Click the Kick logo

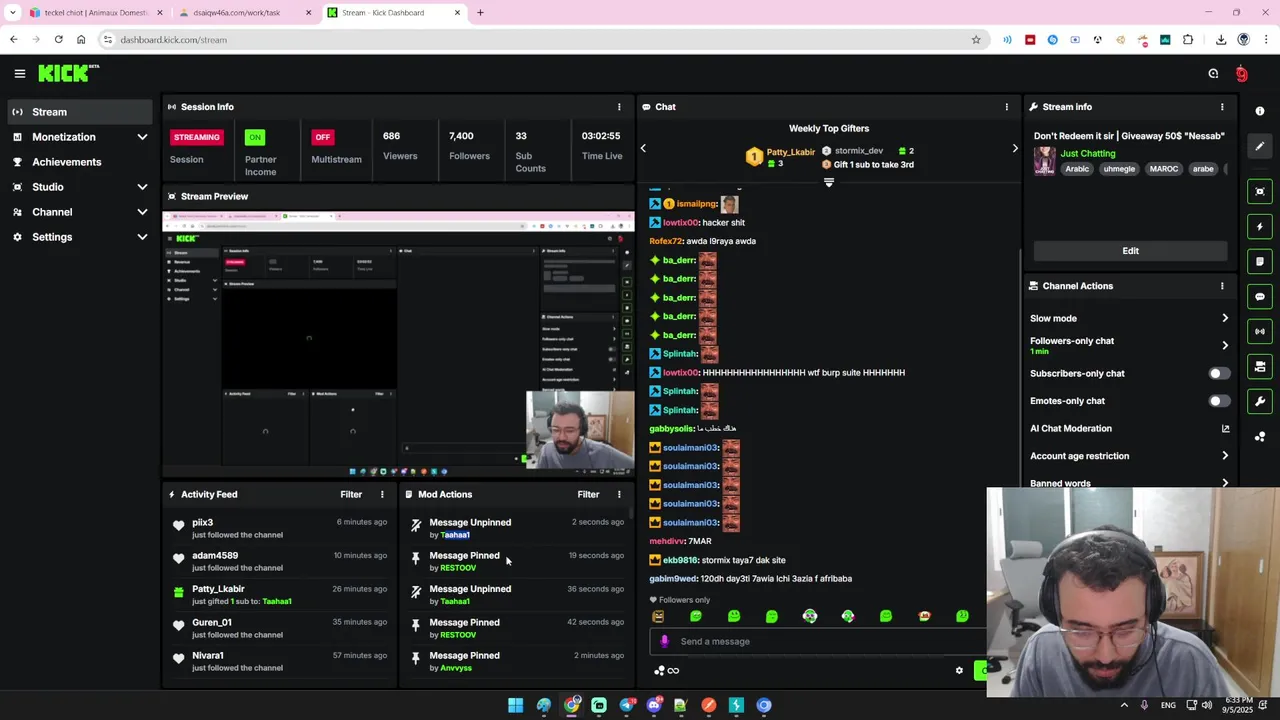(68, 73)
